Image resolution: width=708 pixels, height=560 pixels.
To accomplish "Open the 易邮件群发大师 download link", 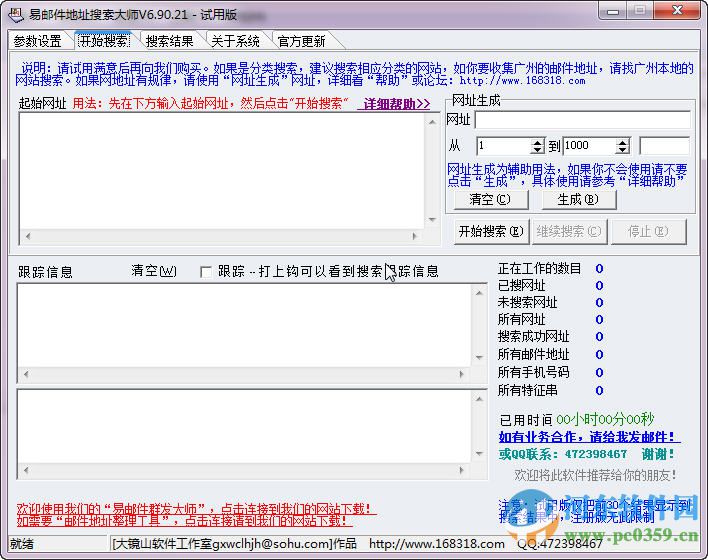I will coord(194,509).
